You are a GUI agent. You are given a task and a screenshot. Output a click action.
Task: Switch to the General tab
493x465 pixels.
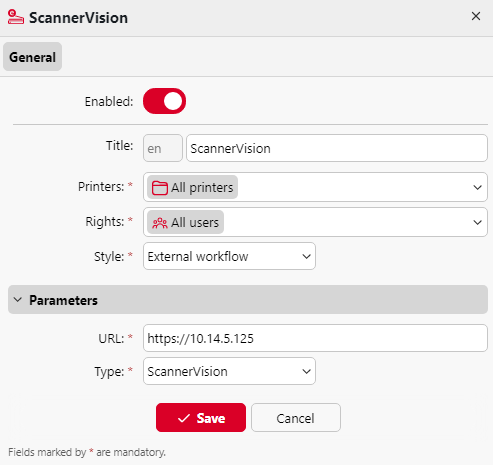pos(32,57)
